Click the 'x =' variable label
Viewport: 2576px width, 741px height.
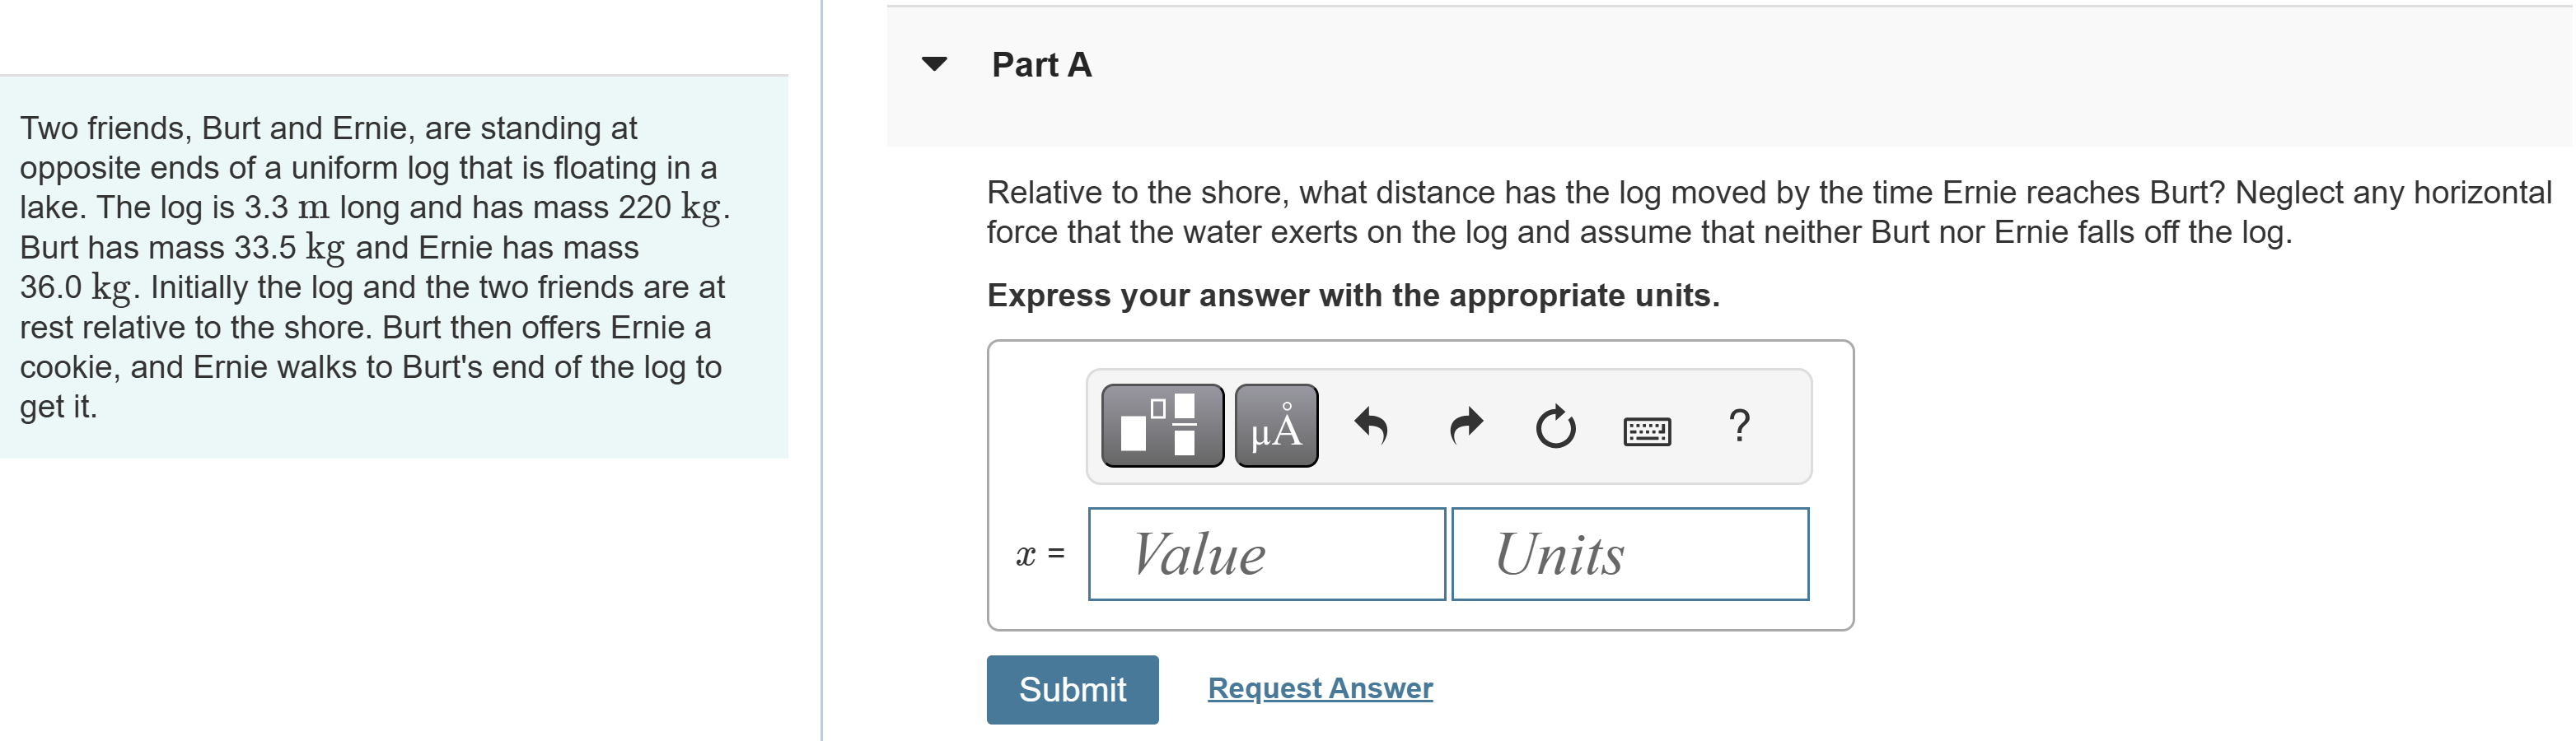[x=1040, y=554]
